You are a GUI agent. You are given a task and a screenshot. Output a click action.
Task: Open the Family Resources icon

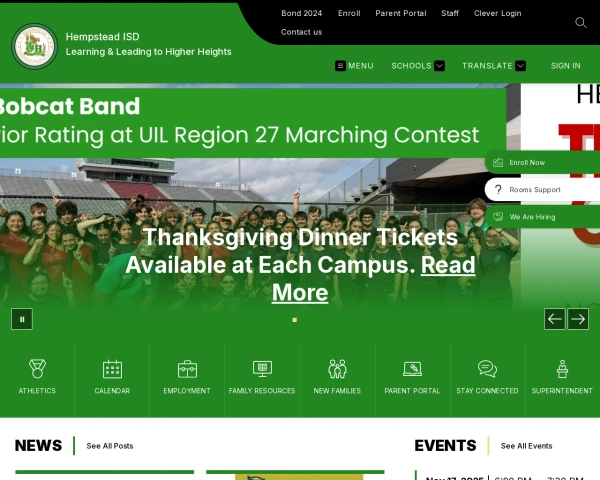[x=262, y=369]
